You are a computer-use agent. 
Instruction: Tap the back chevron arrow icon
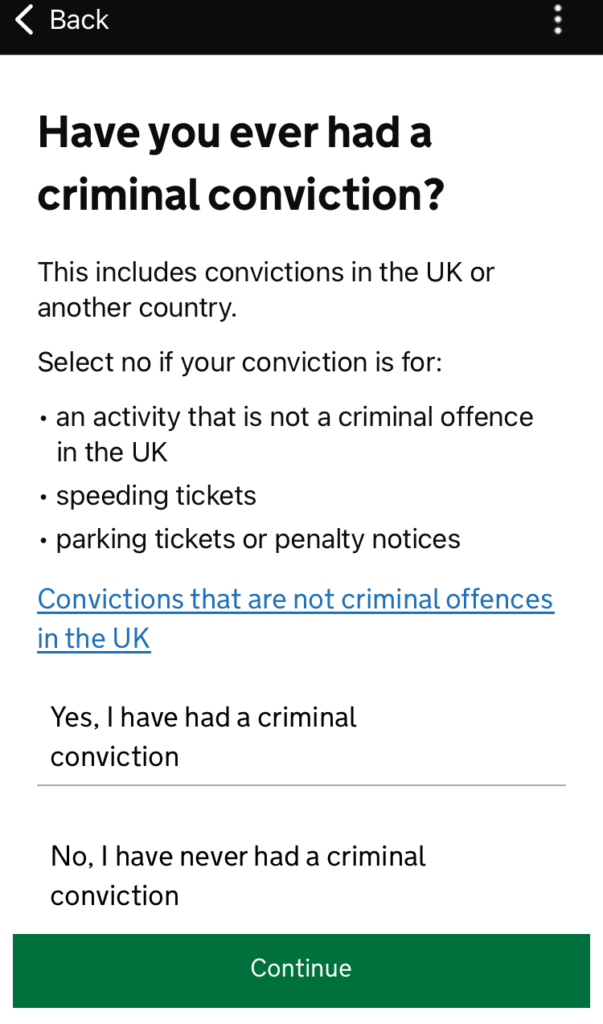[x=25, y=20]
